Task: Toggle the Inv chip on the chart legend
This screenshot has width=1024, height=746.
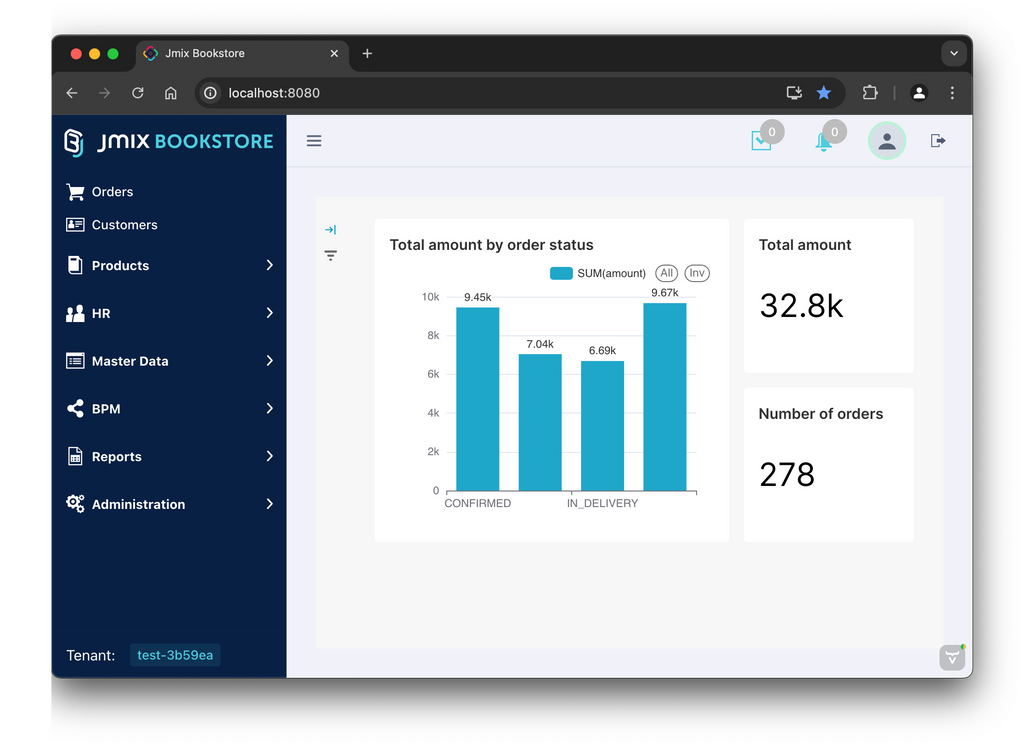Action: pos(696,272)
